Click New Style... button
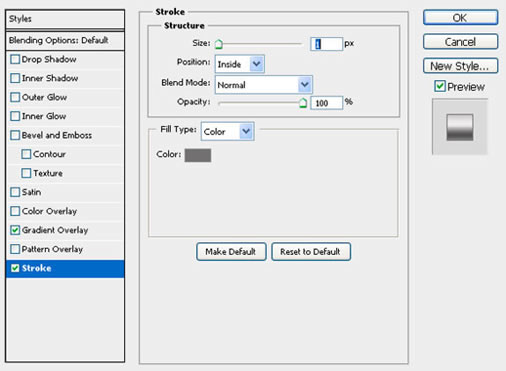 [x=460, y=66]
